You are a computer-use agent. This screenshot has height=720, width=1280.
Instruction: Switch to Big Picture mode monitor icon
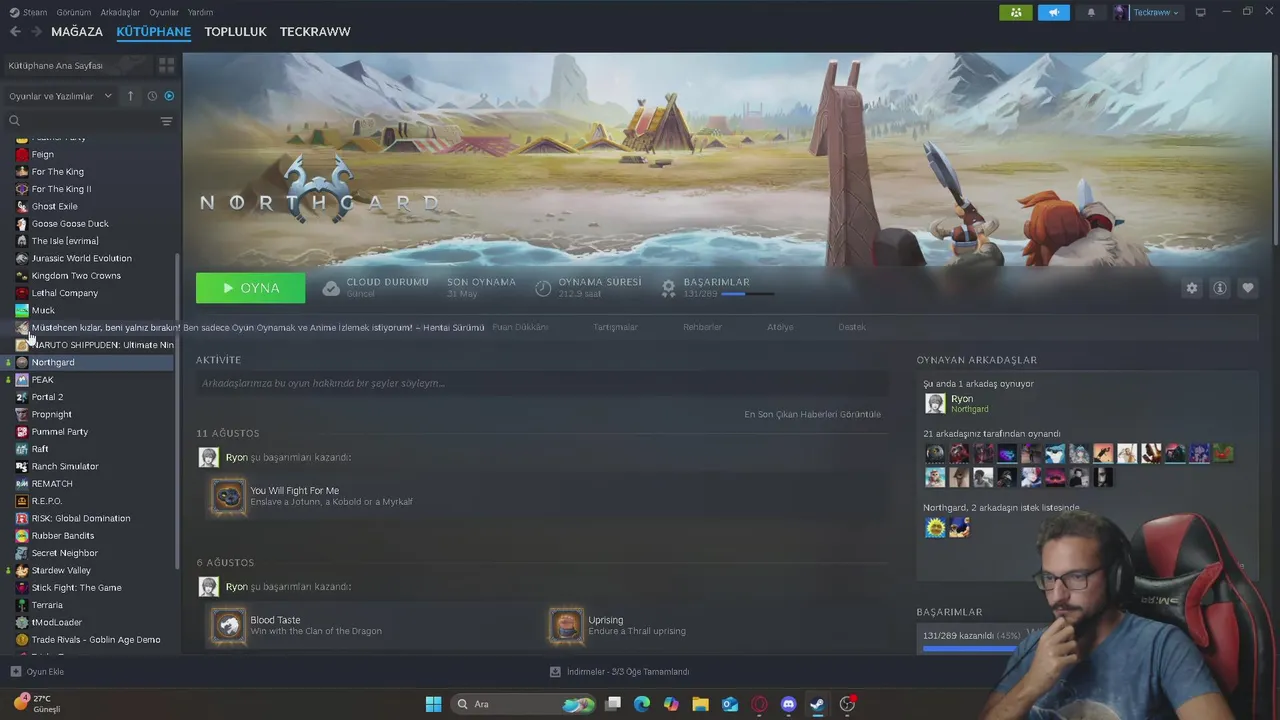[x=1201, y=12]
